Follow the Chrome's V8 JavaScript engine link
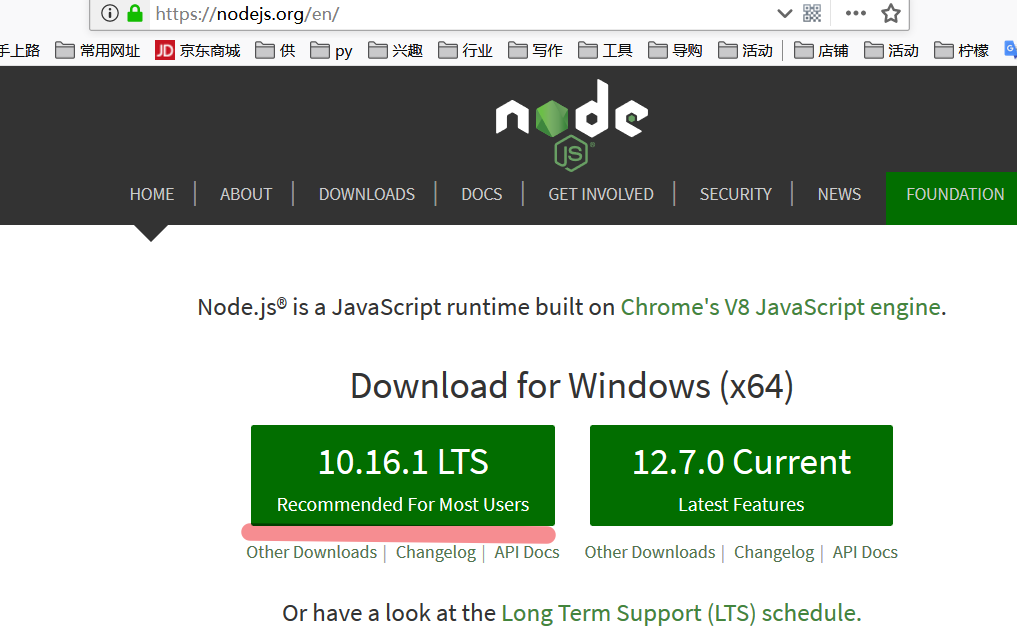The height and width of the screenshot is (642, 1017). click(x=780, y=307)
